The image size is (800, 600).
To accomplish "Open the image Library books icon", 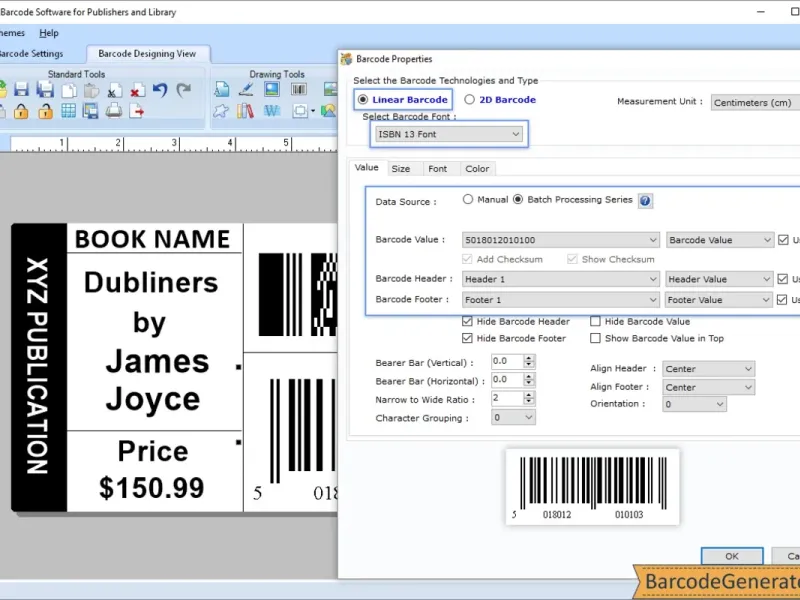I will [x=245, y=111].
